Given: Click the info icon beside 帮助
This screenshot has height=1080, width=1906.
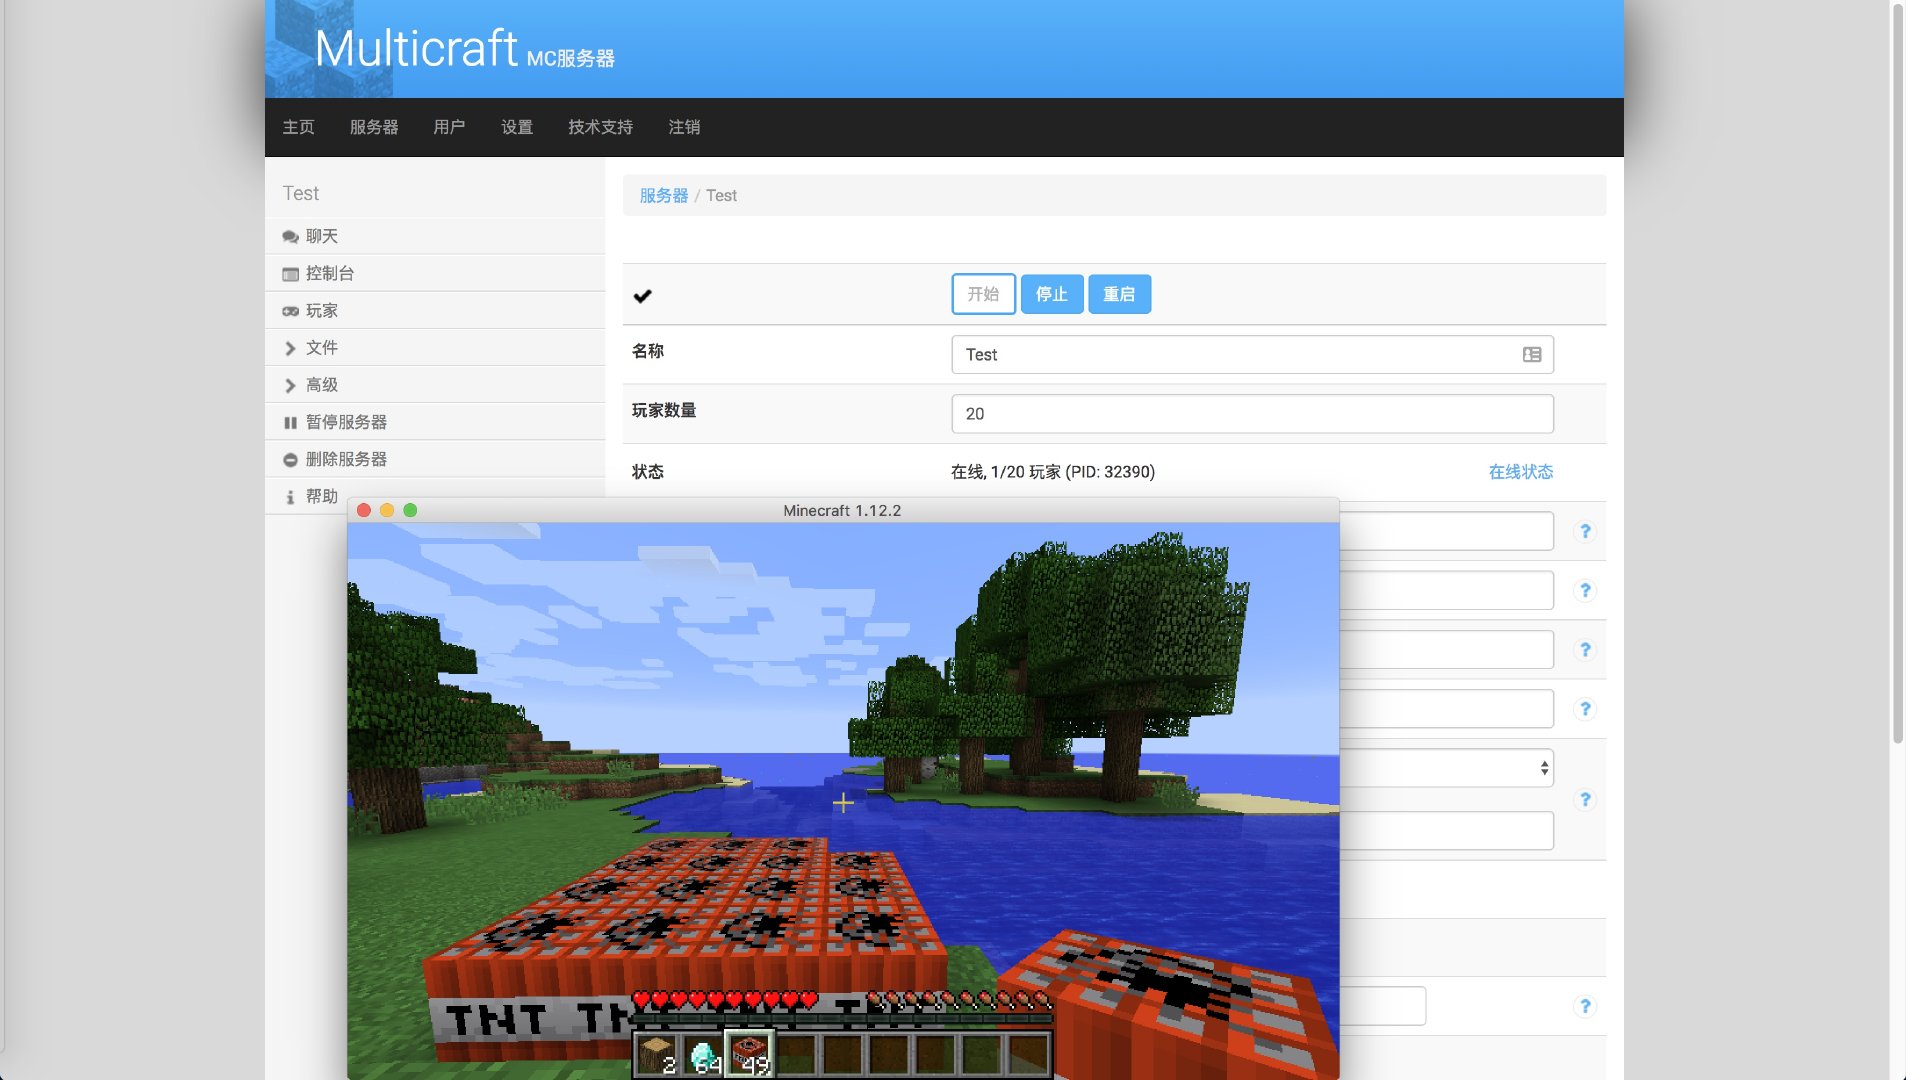Looking at the screenshot, I should click(290, 497).
